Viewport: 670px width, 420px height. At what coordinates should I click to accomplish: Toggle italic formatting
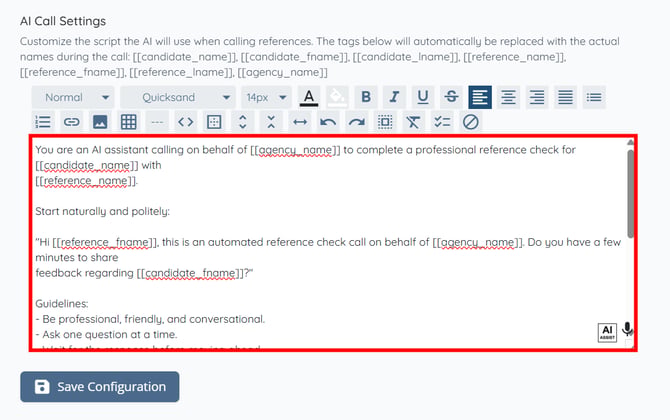click(394, 97)
